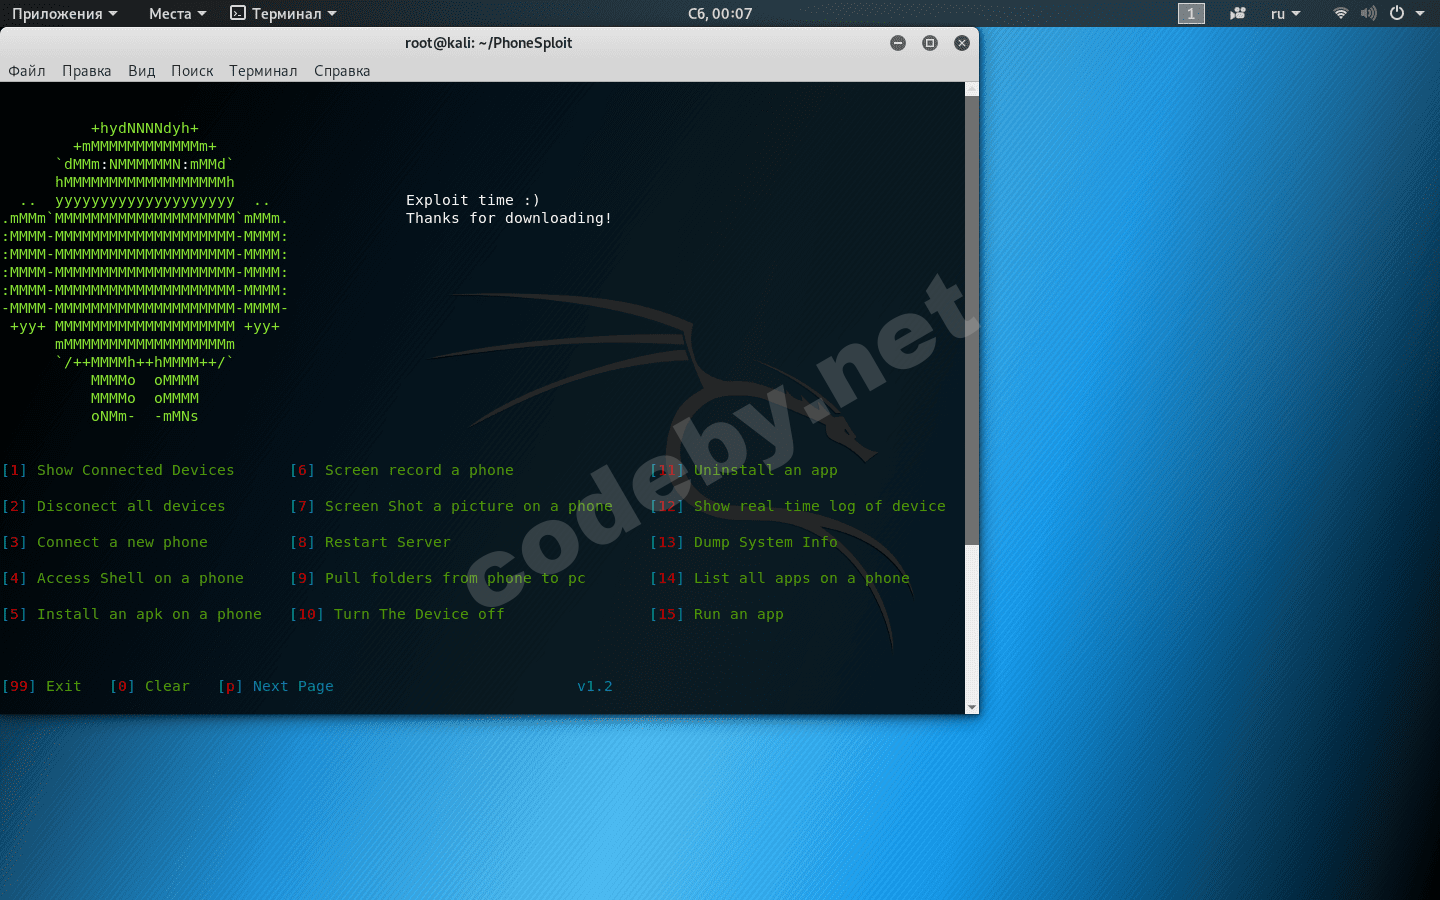Click the 'Run an app' option text

tap(739, 614)
